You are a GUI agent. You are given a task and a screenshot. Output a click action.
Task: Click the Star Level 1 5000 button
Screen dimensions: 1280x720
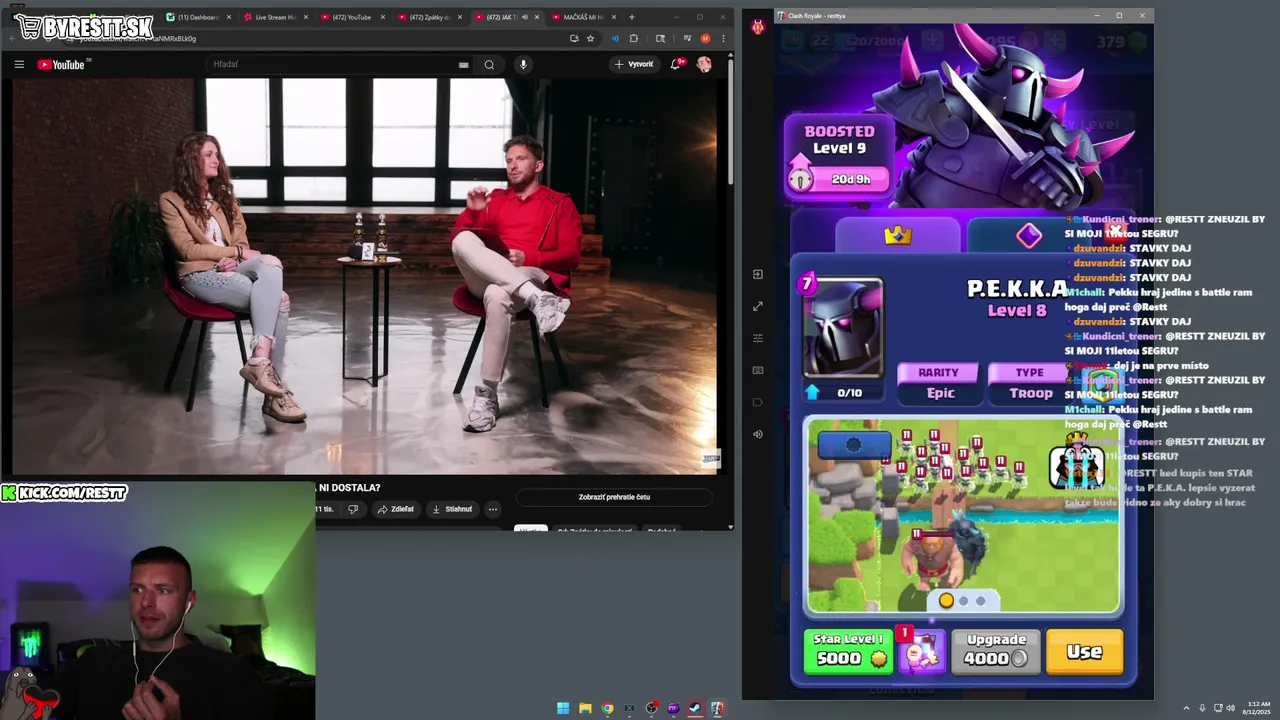pyautogui.click(x=848, y=650)
